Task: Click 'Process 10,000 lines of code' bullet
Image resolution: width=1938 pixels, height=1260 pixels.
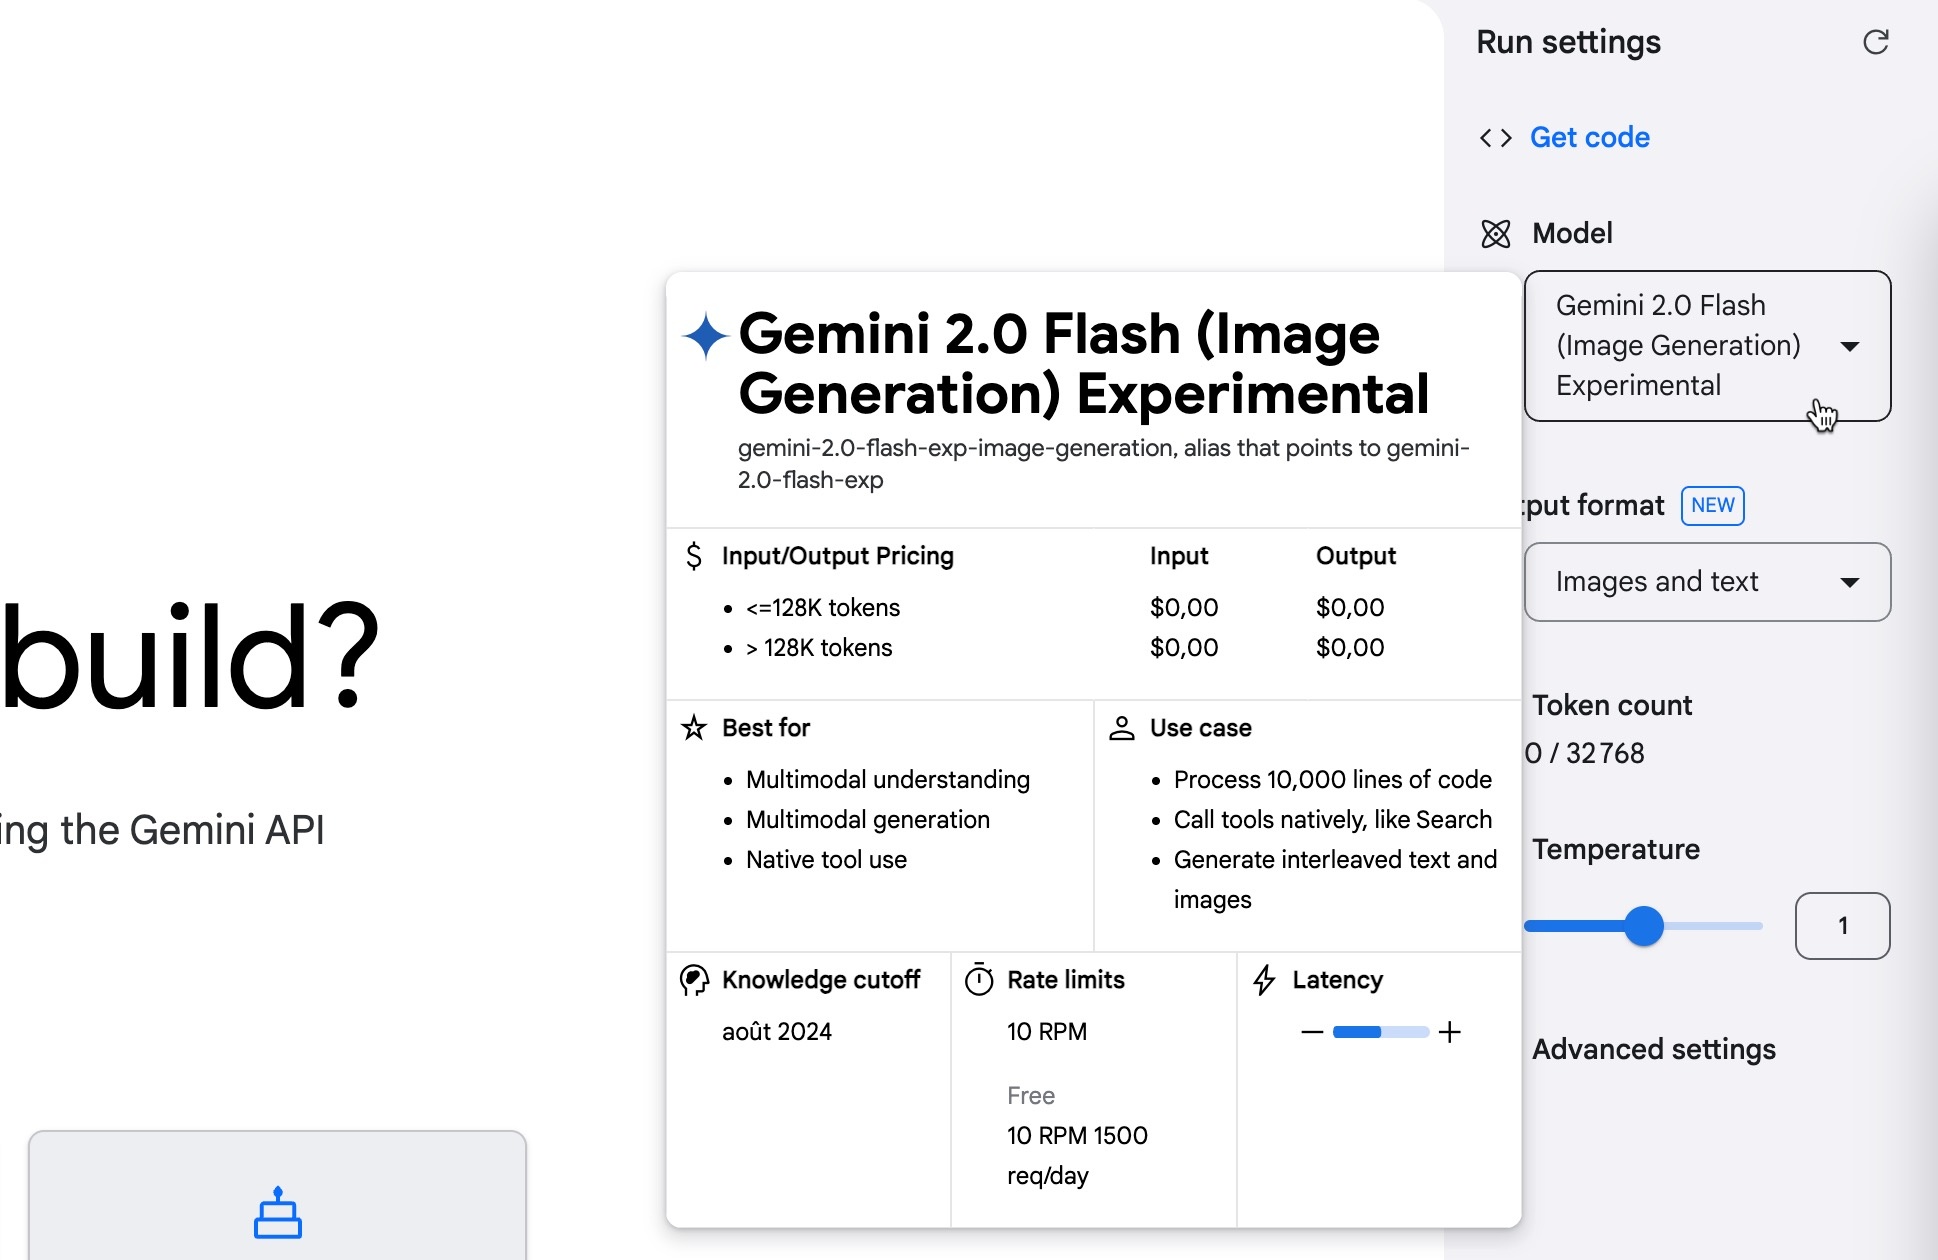Action: click(1332, 780)
